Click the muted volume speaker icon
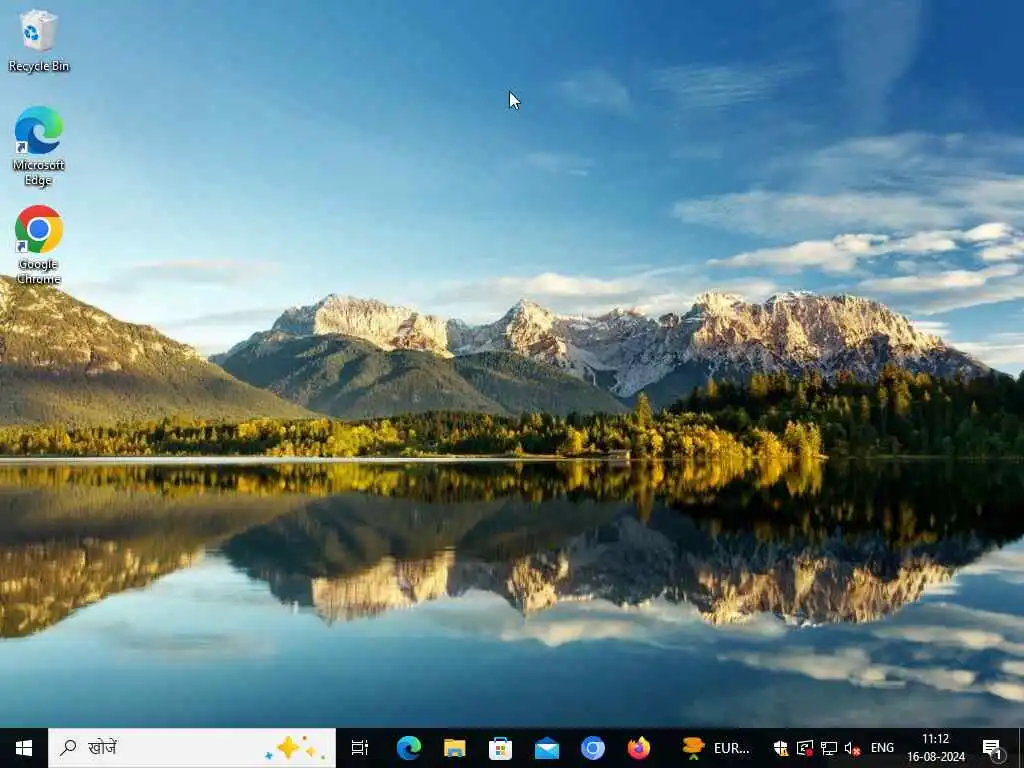The width and height of the screenshot is (1024, 768). tap(852, 748)
